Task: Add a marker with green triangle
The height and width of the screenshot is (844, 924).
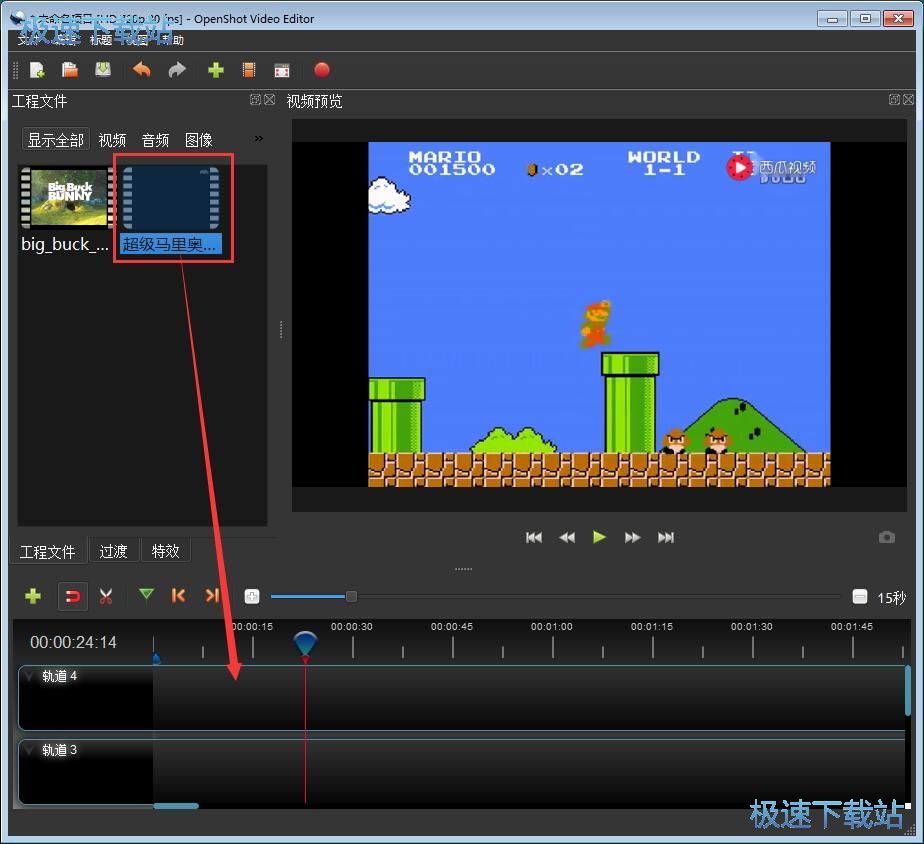Action: point(146,595)
